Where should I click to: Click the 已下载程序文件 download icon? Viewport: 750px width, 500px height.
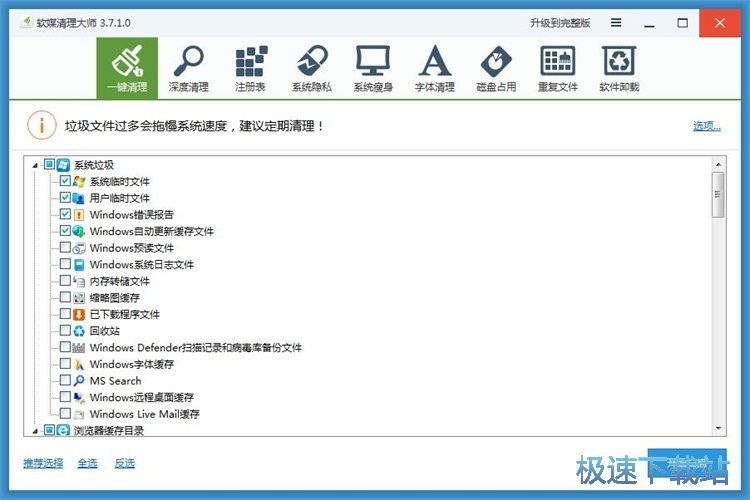tap(79, 314)
